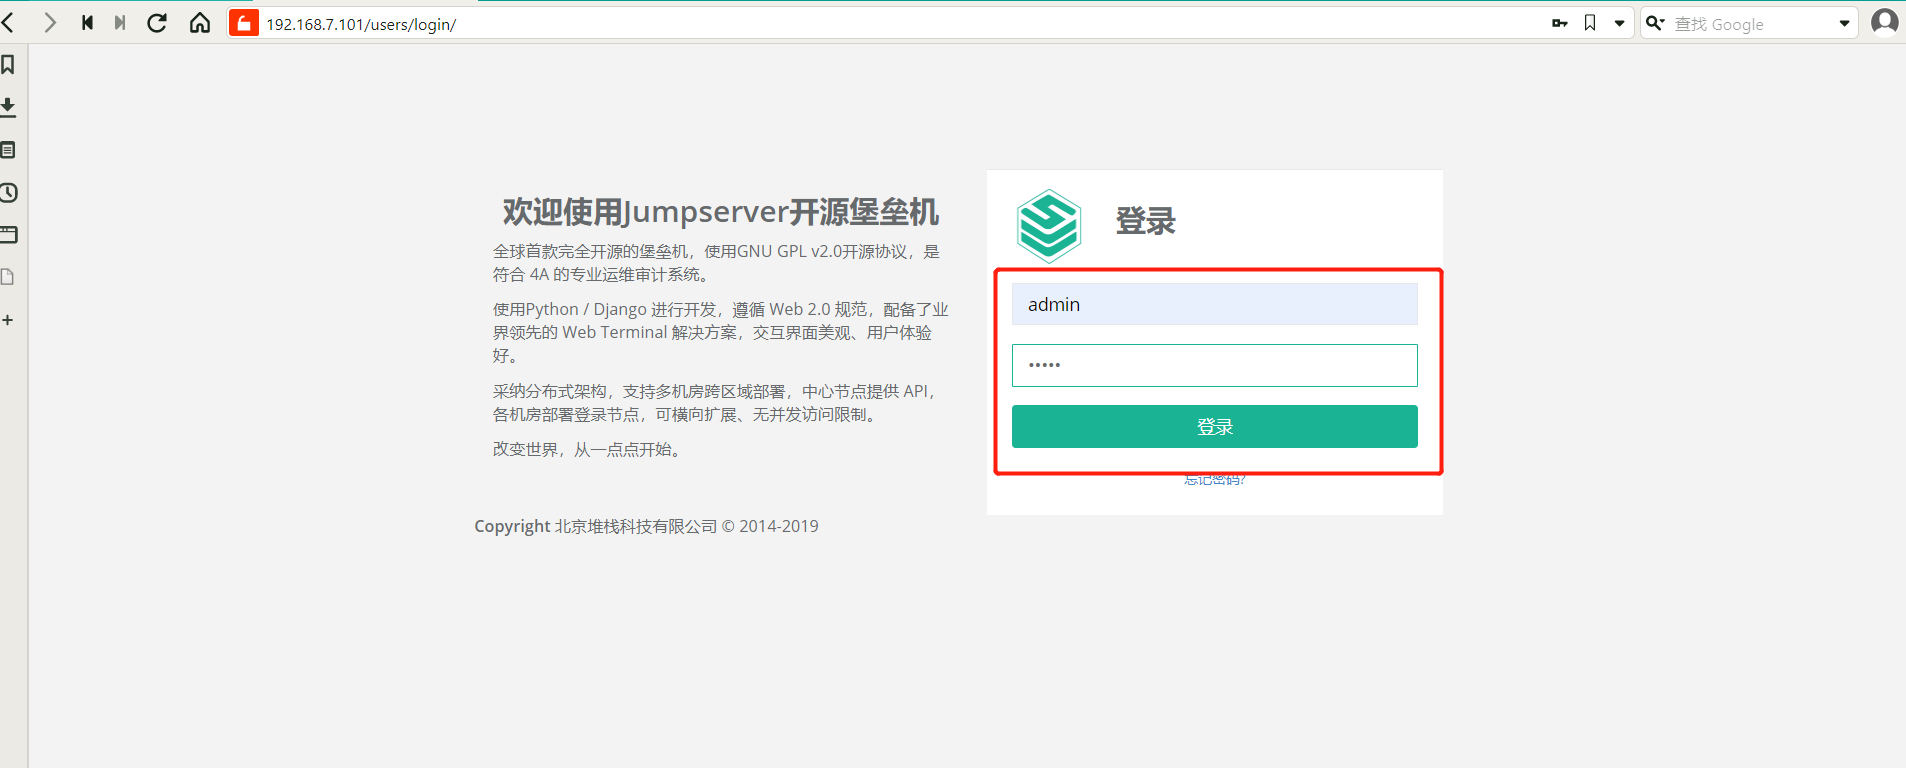The image size is (1906, 768).
Task: Reload the page with the refresh icon
Action: pyautogui.click(x=157, y=23)
